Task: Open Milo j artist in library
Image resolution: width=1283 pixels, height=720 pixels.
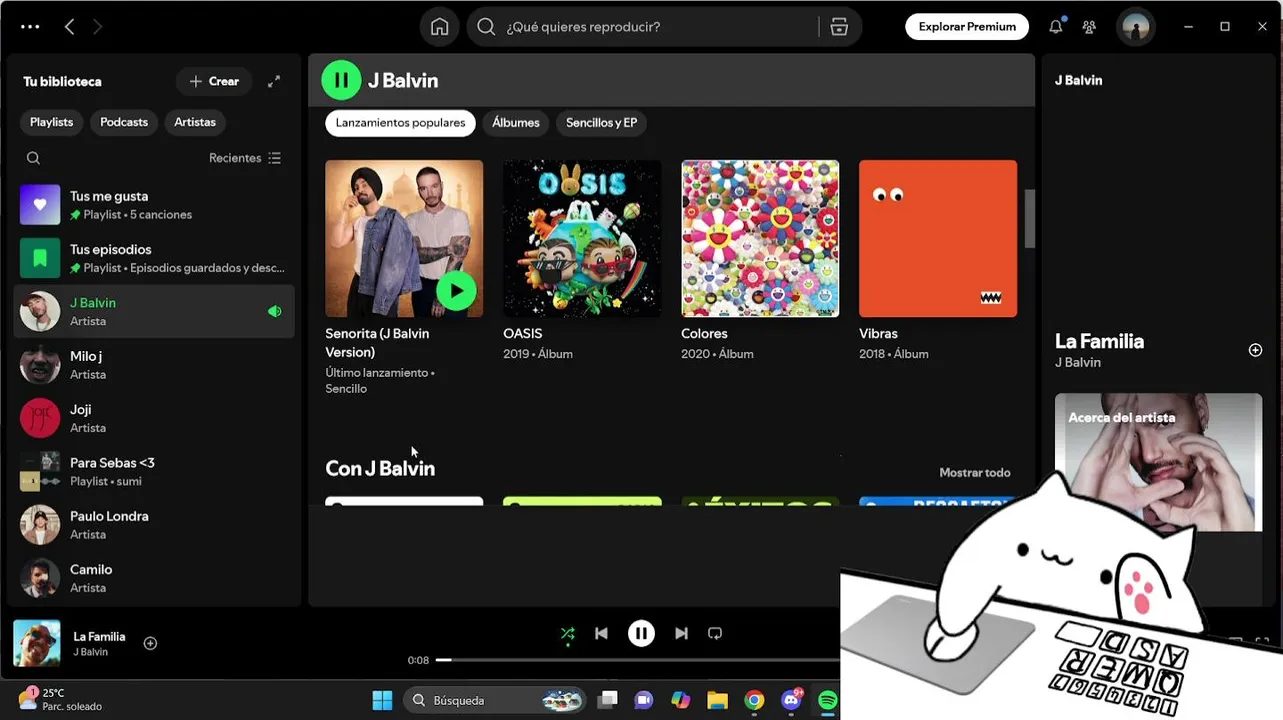Action: coord(154,365)
